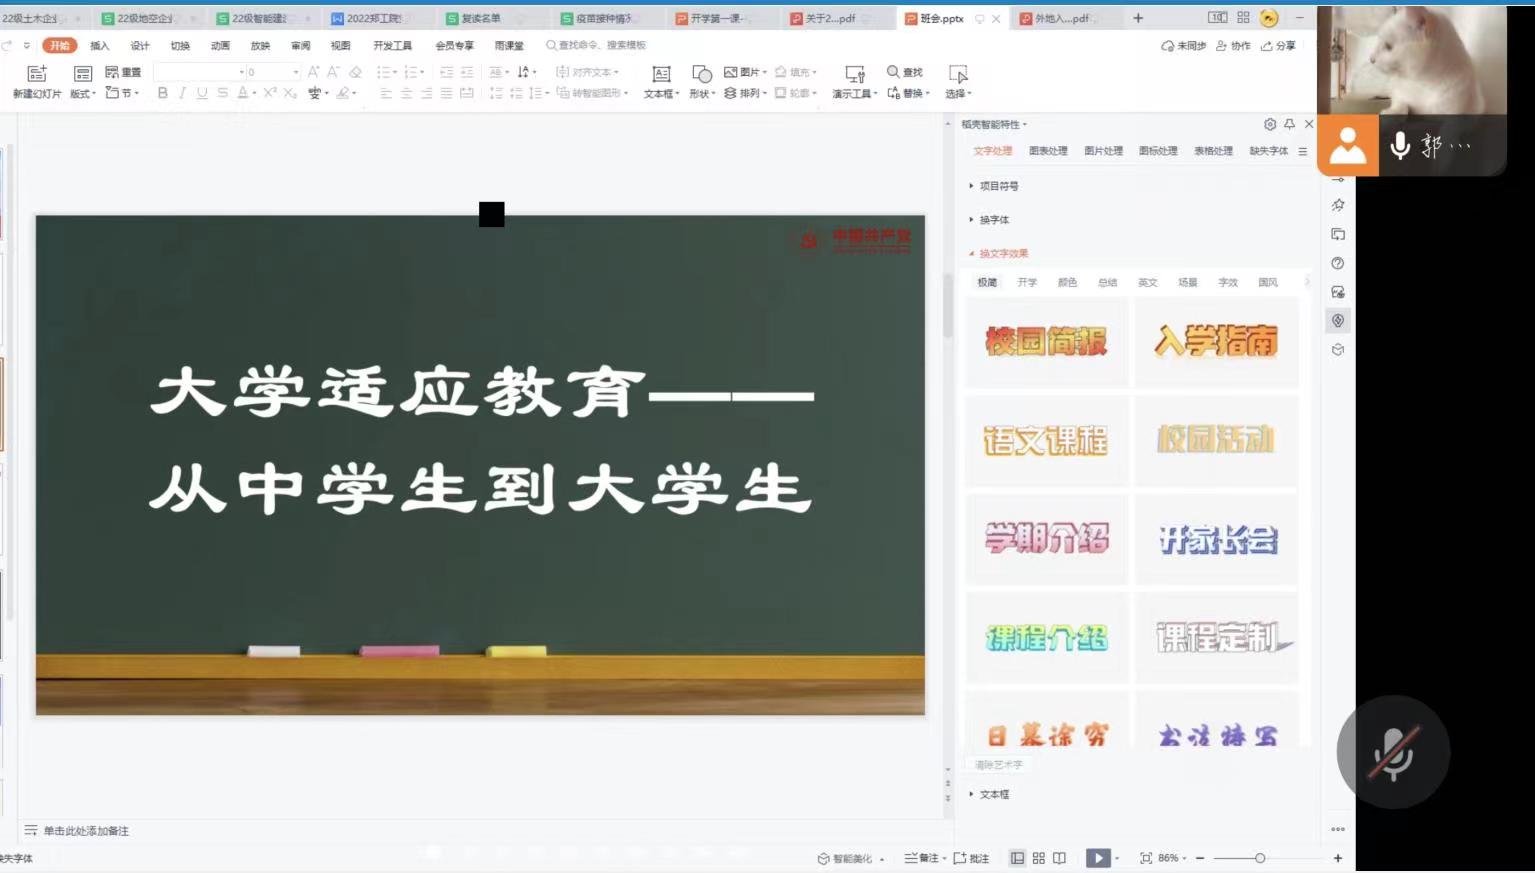Expand the 项目符号 section
Screen dimensions: 1535x873
(998, 186)
